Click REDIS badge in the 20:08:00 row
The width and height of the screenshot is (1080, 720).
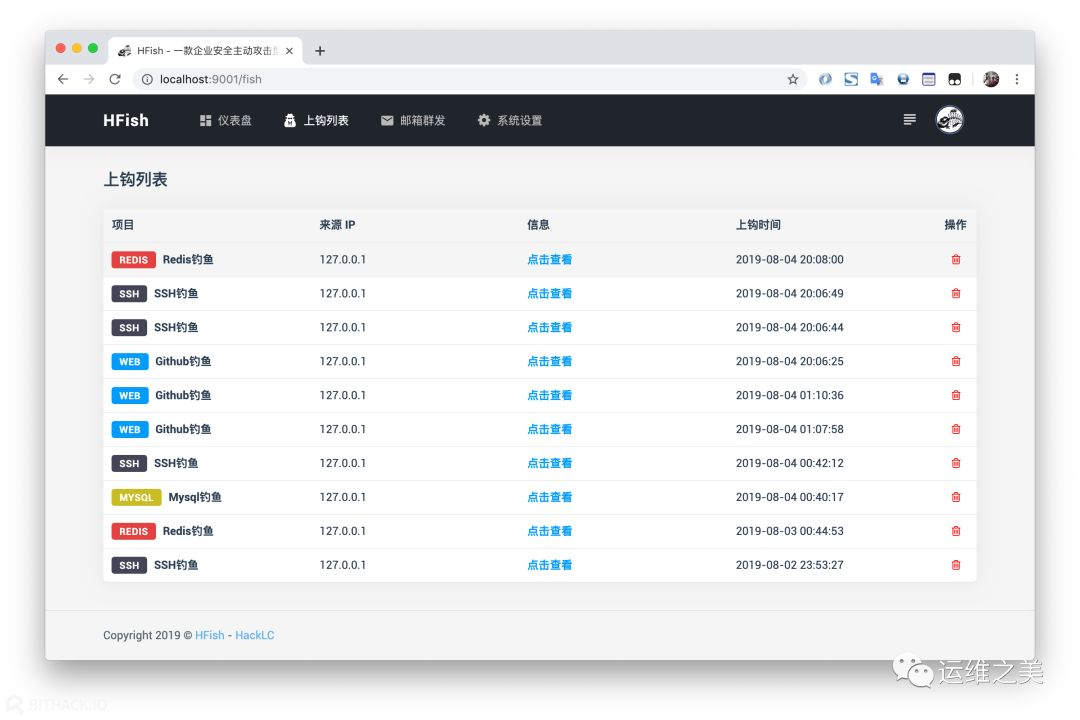[134, 260]
